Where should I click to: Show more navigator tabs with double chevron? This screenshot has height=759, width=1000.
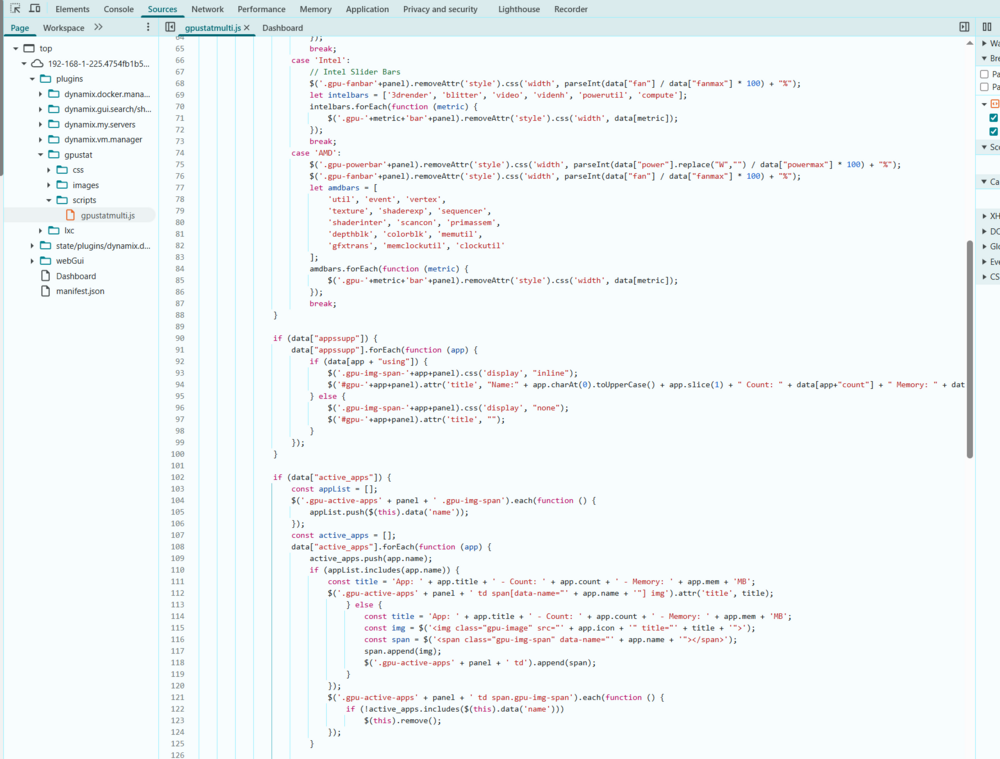click(x=98, y=27)
